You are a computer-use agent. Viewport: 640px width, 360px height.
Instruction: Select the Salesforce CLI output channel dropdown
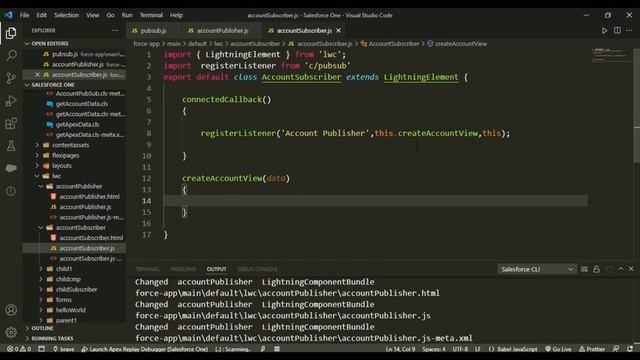tap(537, 269)
